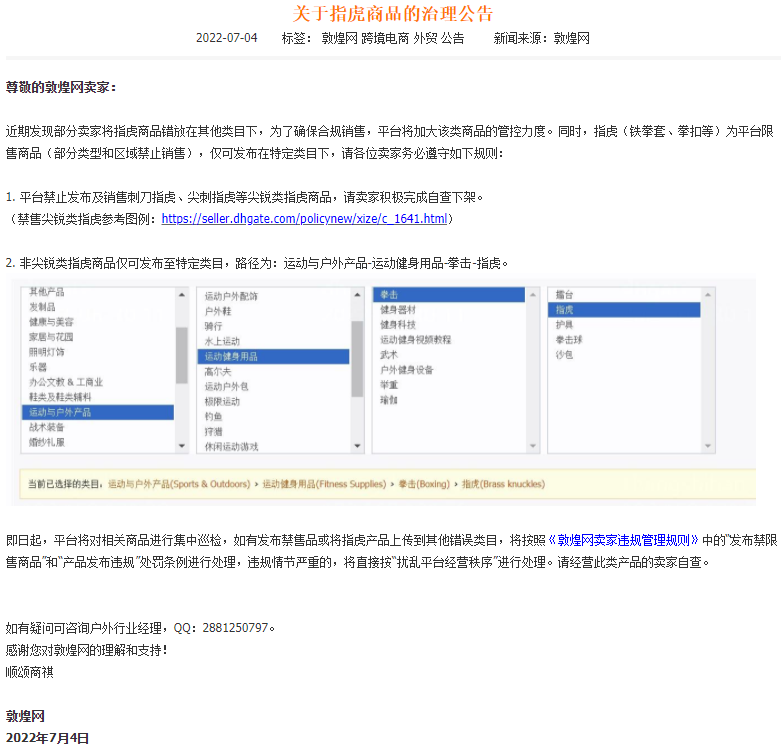Select 护具 in fourth list
The image size is (781, 745).
564,325
